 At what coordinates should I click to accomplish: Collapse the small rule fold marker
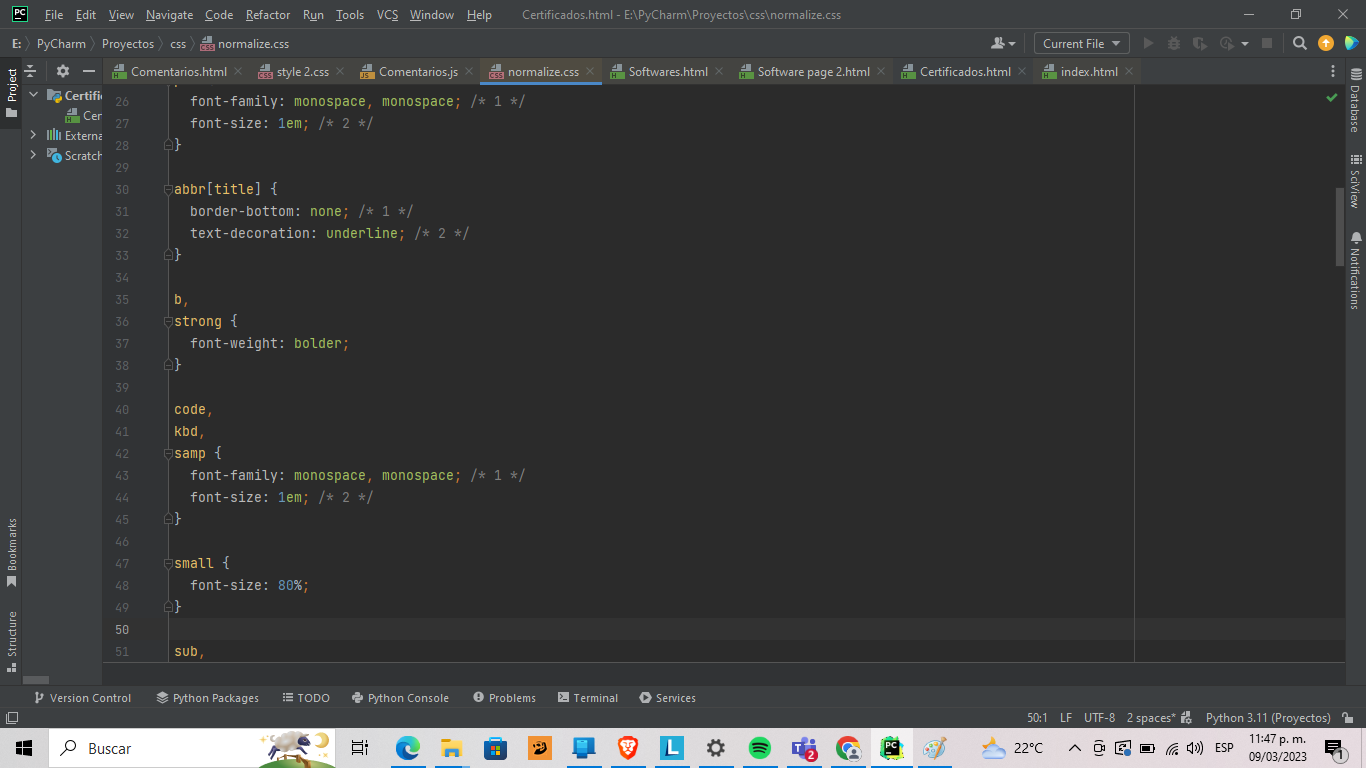click(169, 564)
